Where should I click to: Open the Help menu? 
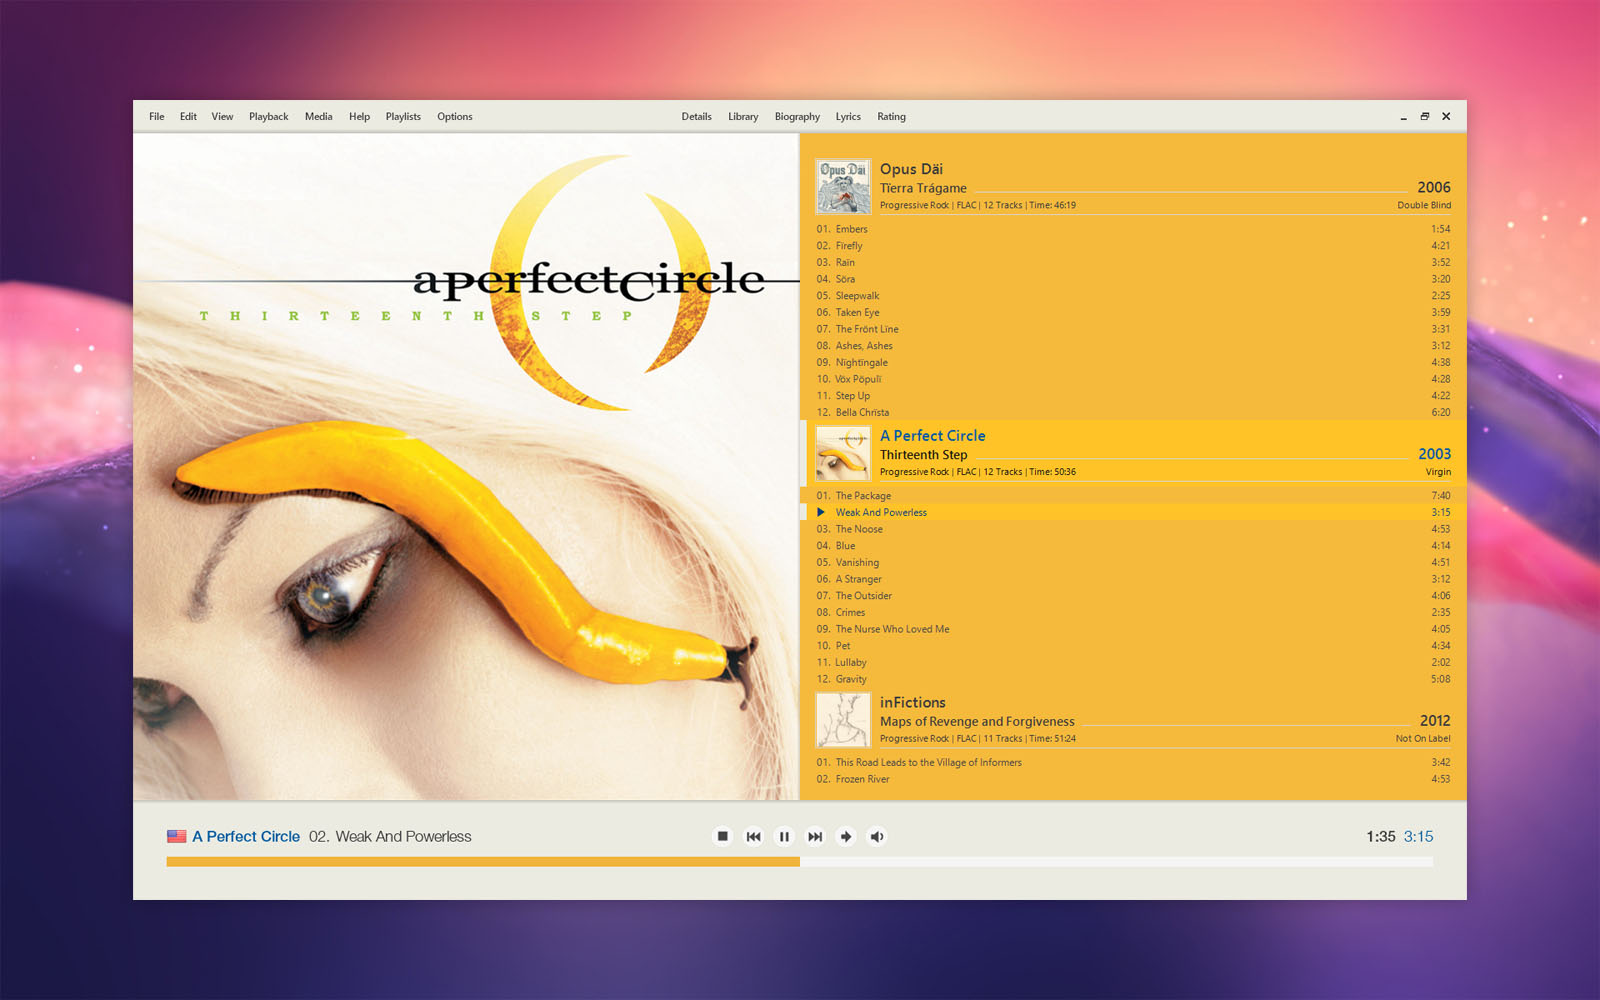pos(359,116)
